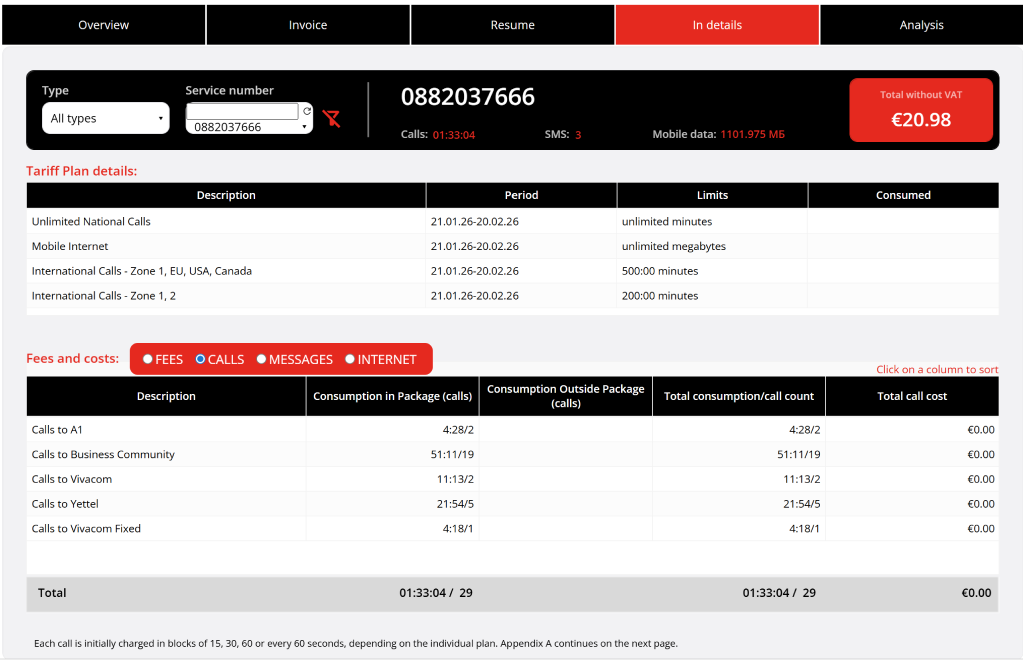Click the Mobile data 1101.975 value
The image size is (1024, 662).
pyautogui.click(x=752, y=134)
